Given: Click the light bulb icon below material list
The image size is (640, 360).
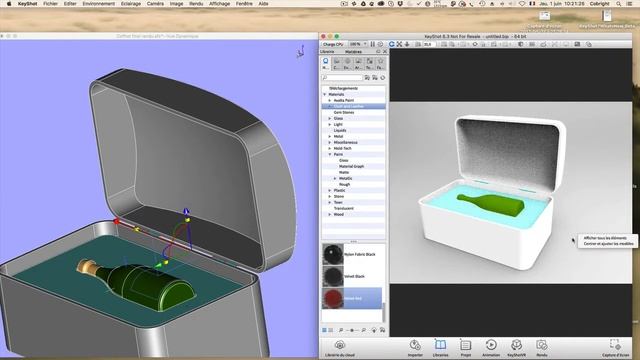Looking at the screenshot, I should (374, 330).
